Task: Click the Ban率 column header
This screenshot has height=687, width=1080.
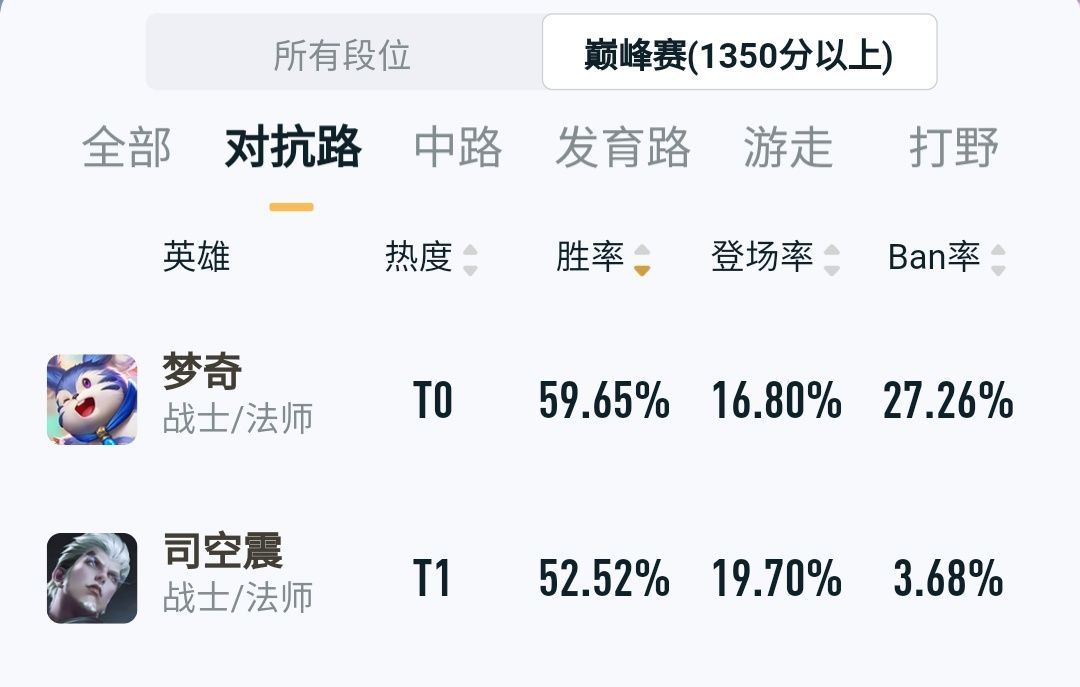Action: (933, 258)
